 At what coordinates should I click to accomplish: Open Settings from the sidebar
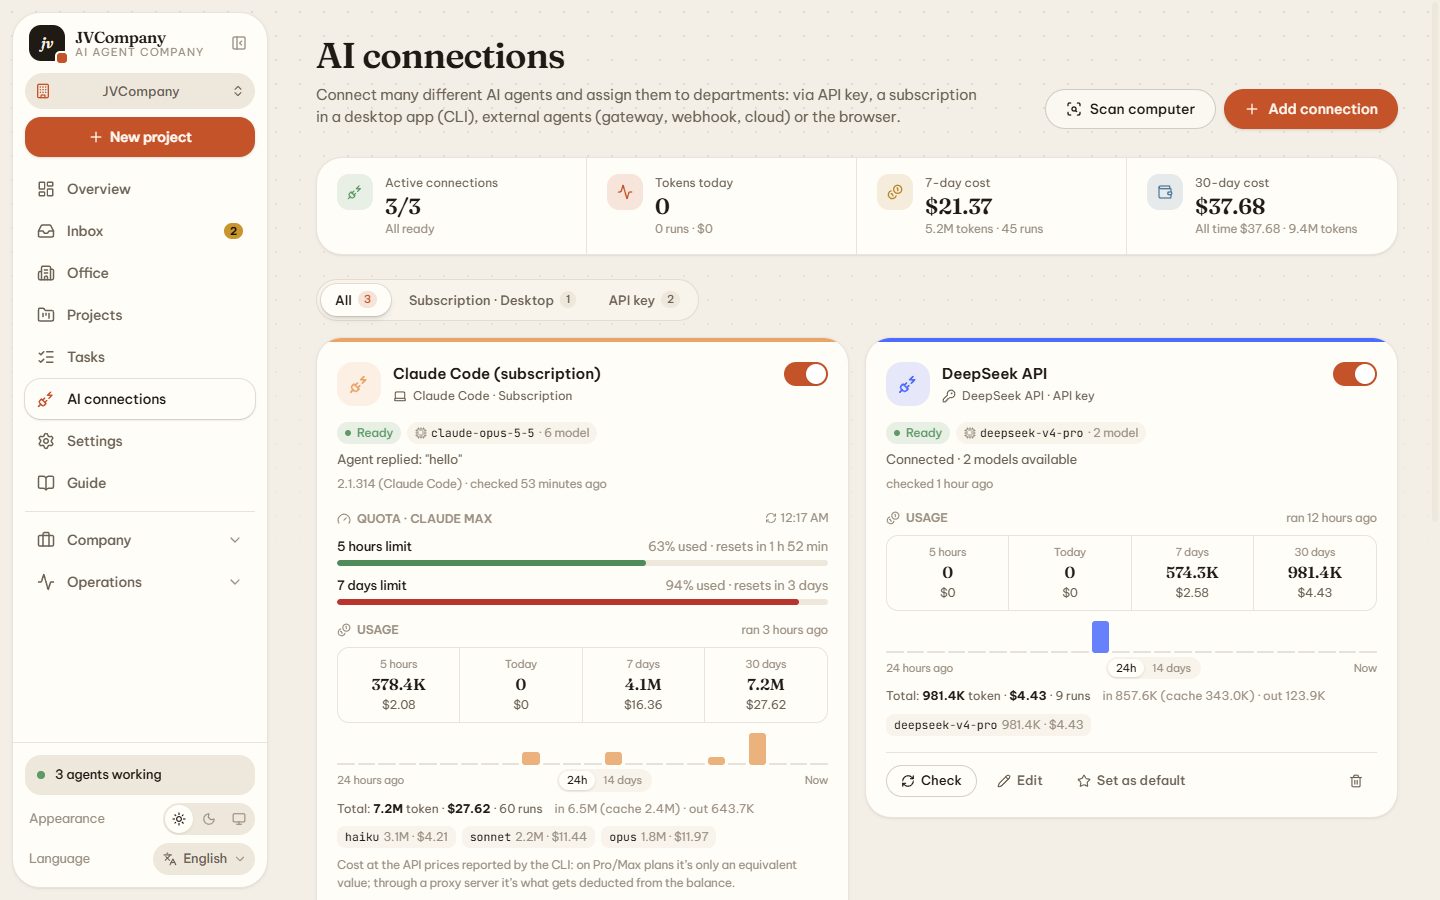140,441
